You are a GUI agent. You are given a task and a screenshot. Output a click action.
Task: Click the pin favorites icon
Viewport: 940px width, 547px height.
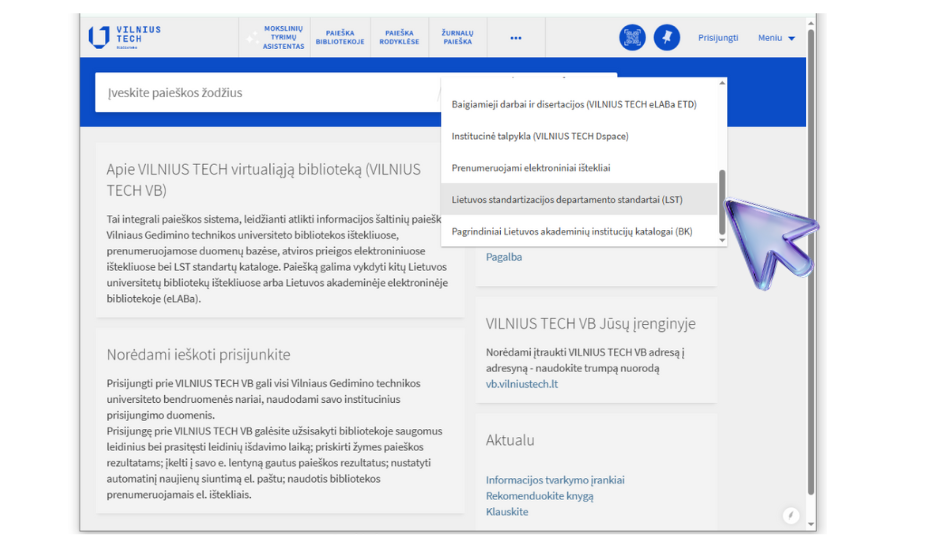(x=666, y=38)
